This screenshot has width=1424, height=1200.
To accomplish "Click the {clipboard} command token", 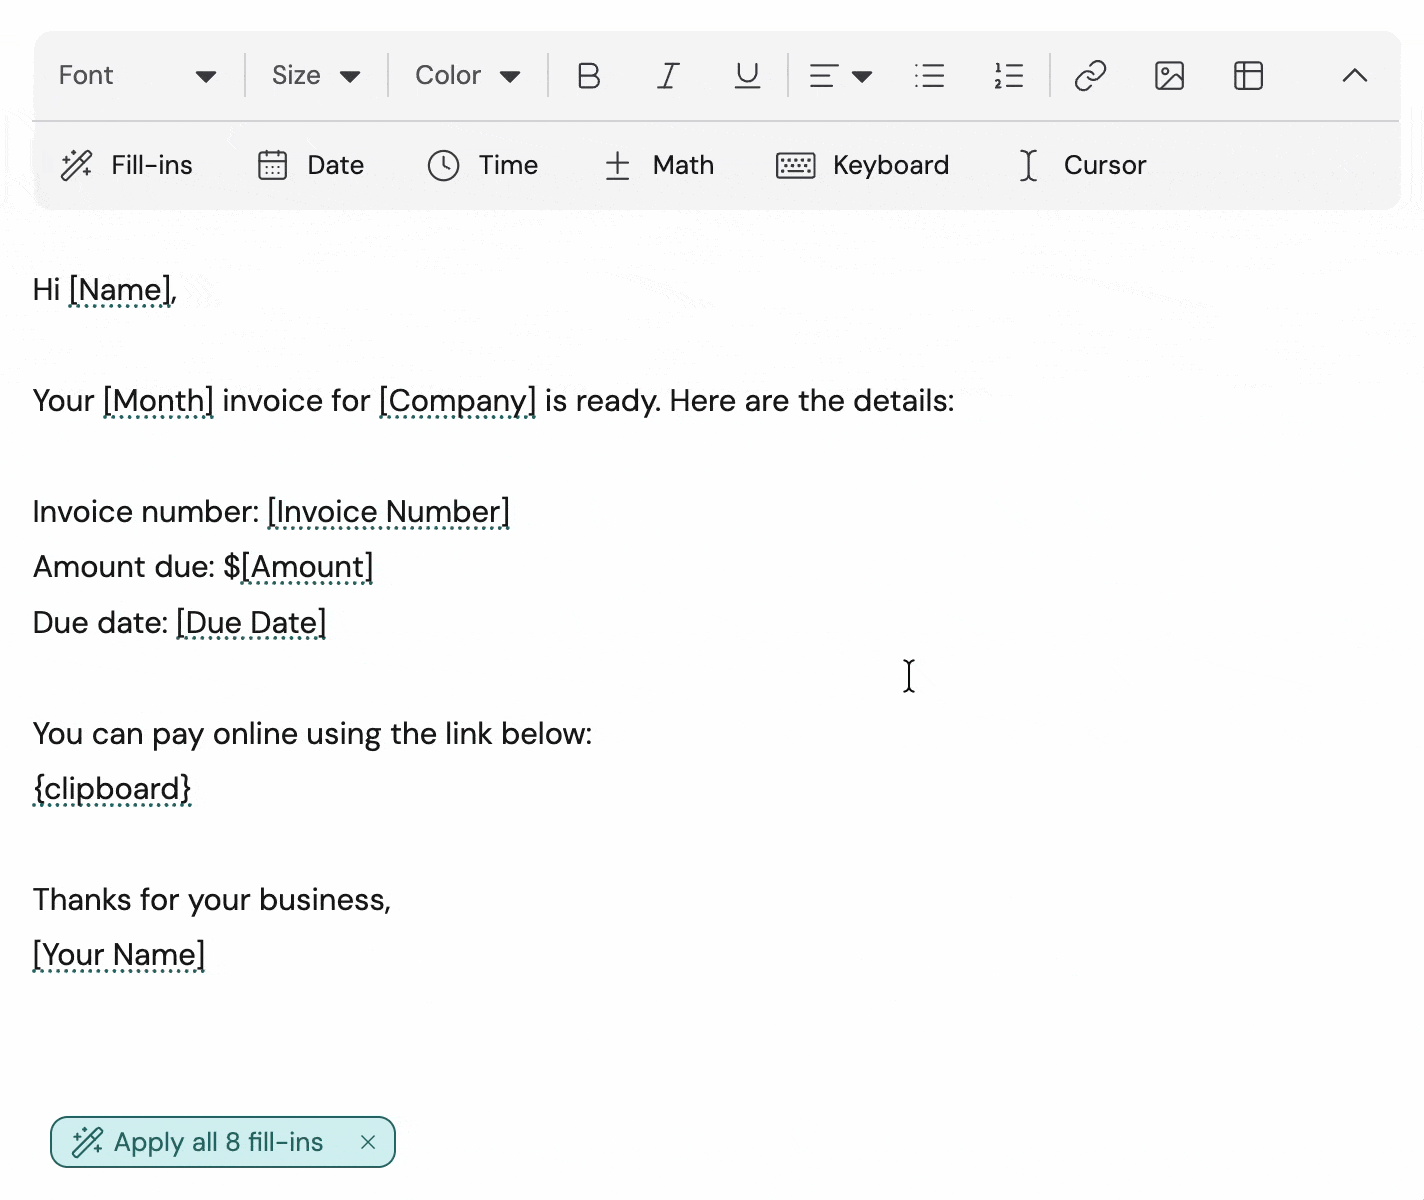I will pyautogui.click(x=112, y=789).
